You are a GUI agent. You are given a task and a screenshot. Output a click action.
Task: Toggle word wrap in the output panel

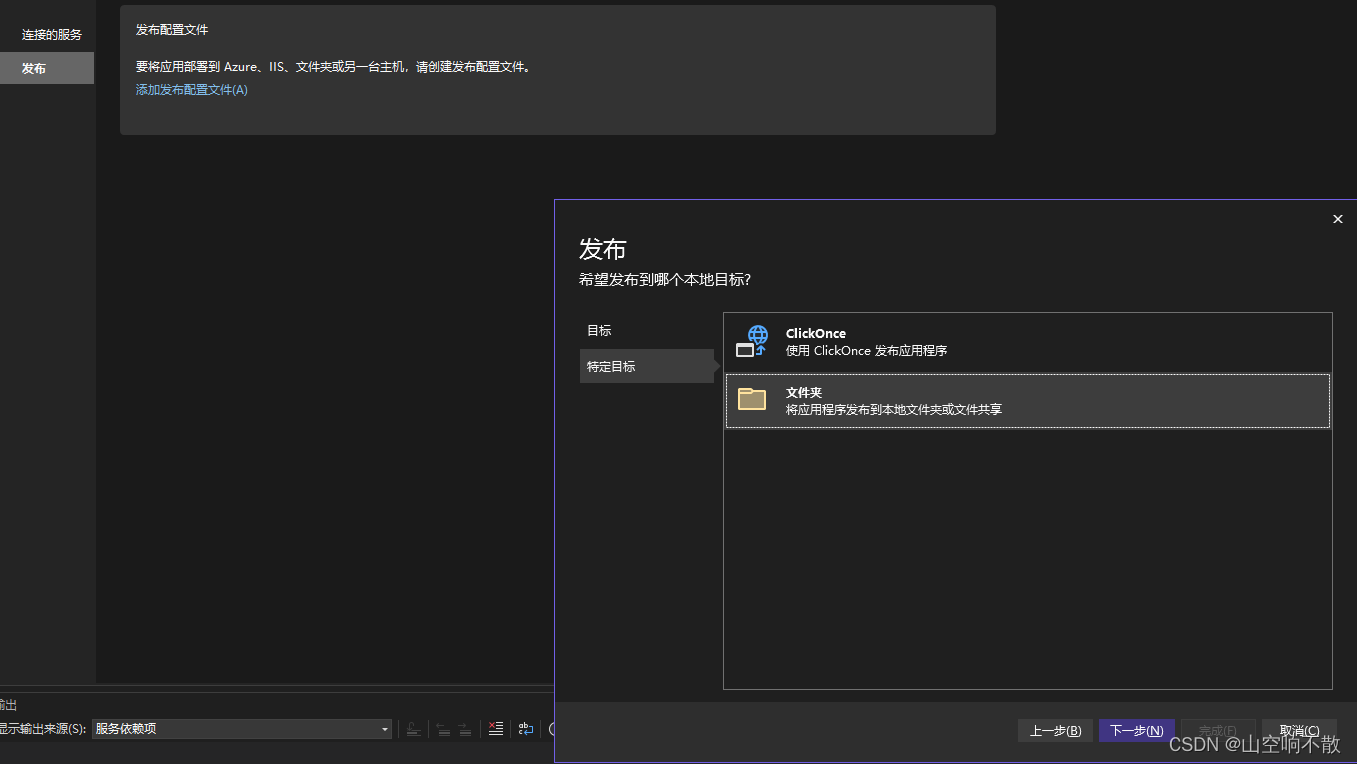pyautogui.click(x=526, y=729)
